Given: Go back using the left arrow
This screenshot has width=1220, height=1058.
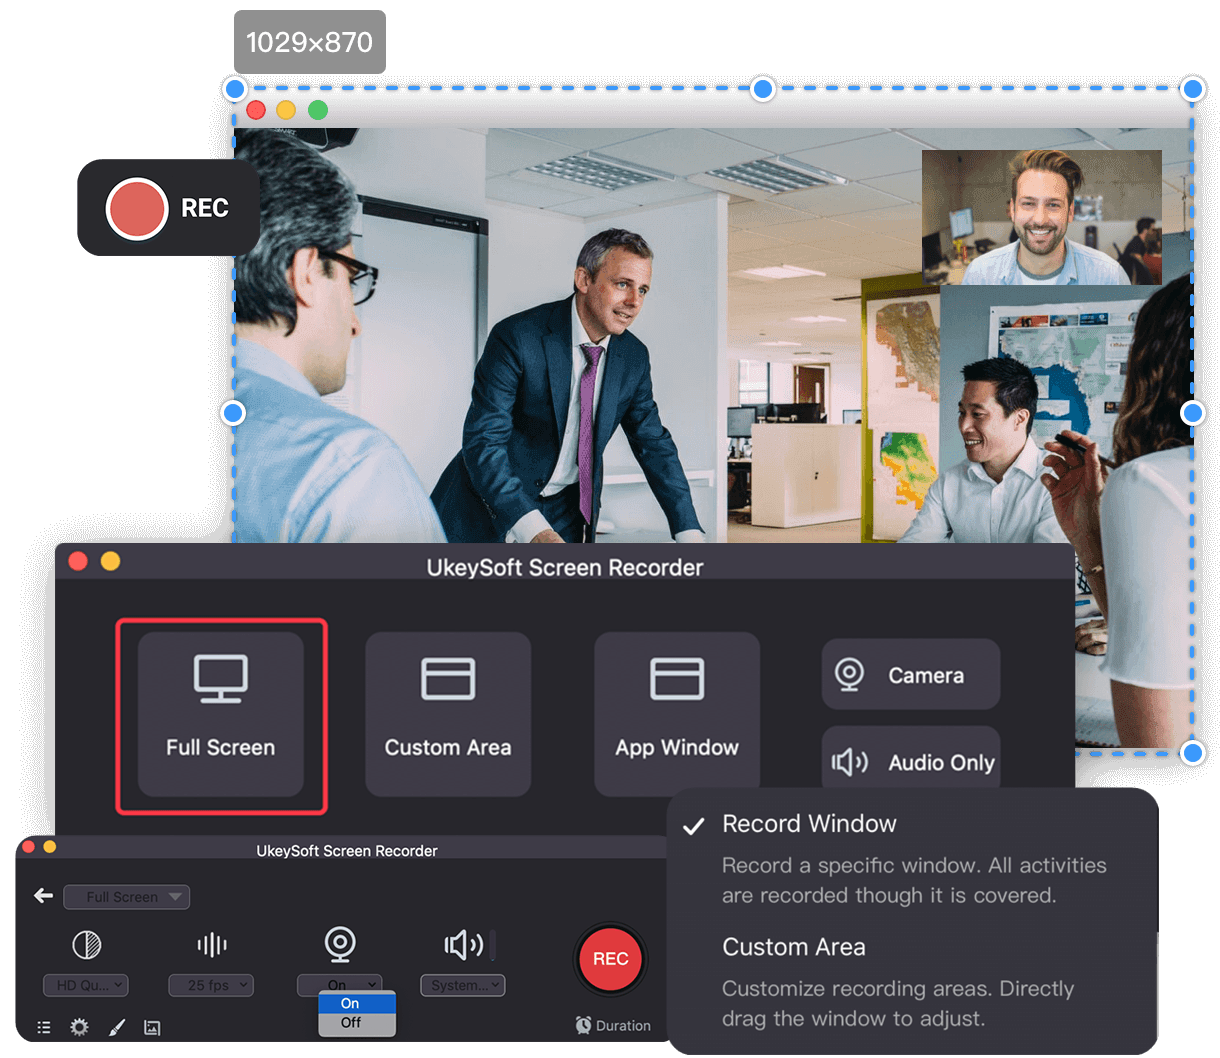Looking at the screenshot, I should tap(44, 895).
